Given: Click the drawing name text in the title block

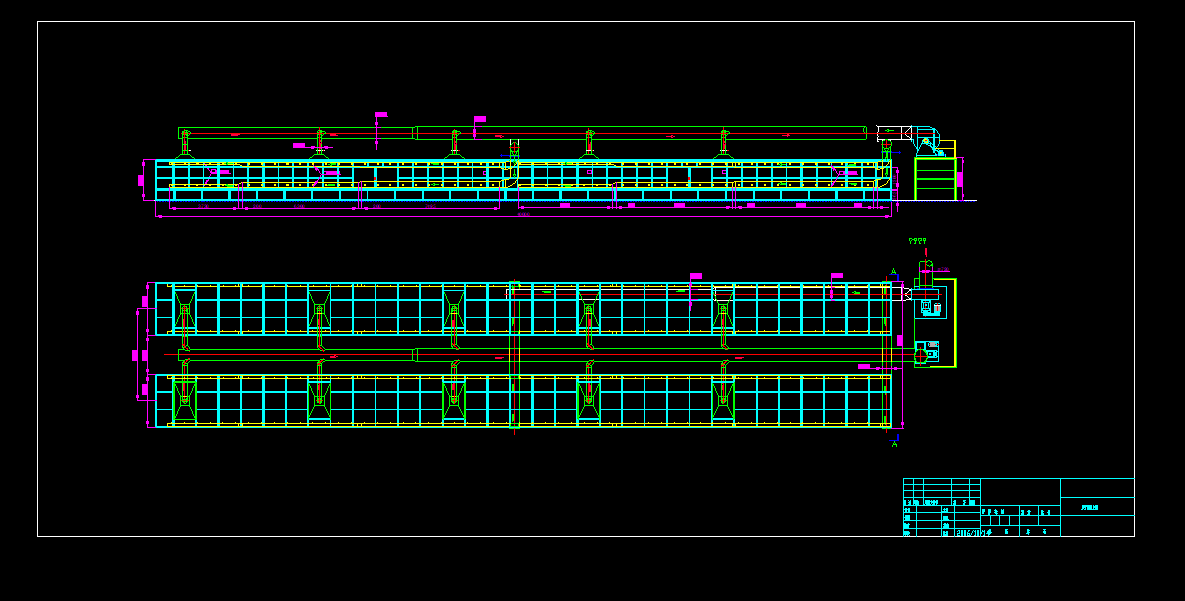Looking at the screenshot, I should pos(1090,508).
